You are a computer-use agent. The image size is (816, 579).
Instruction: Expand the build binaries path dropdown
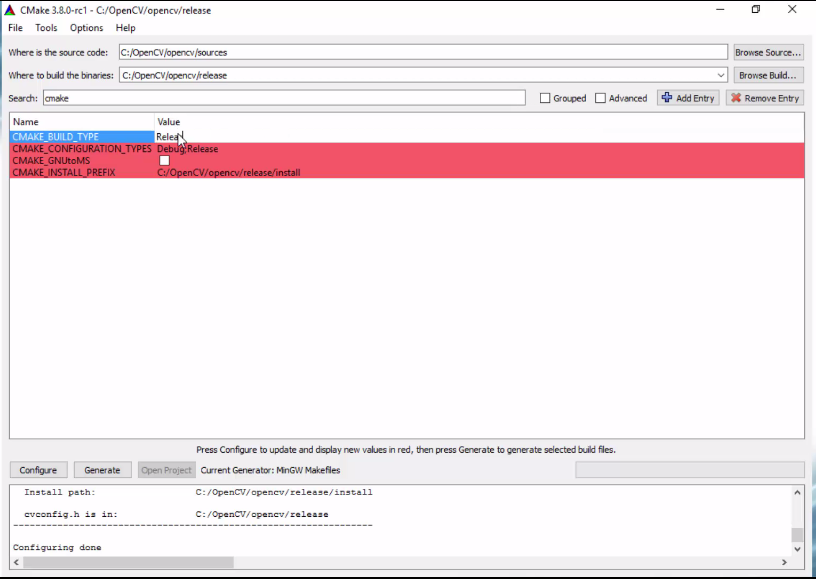pyautogui.click(x=721, y=75)
